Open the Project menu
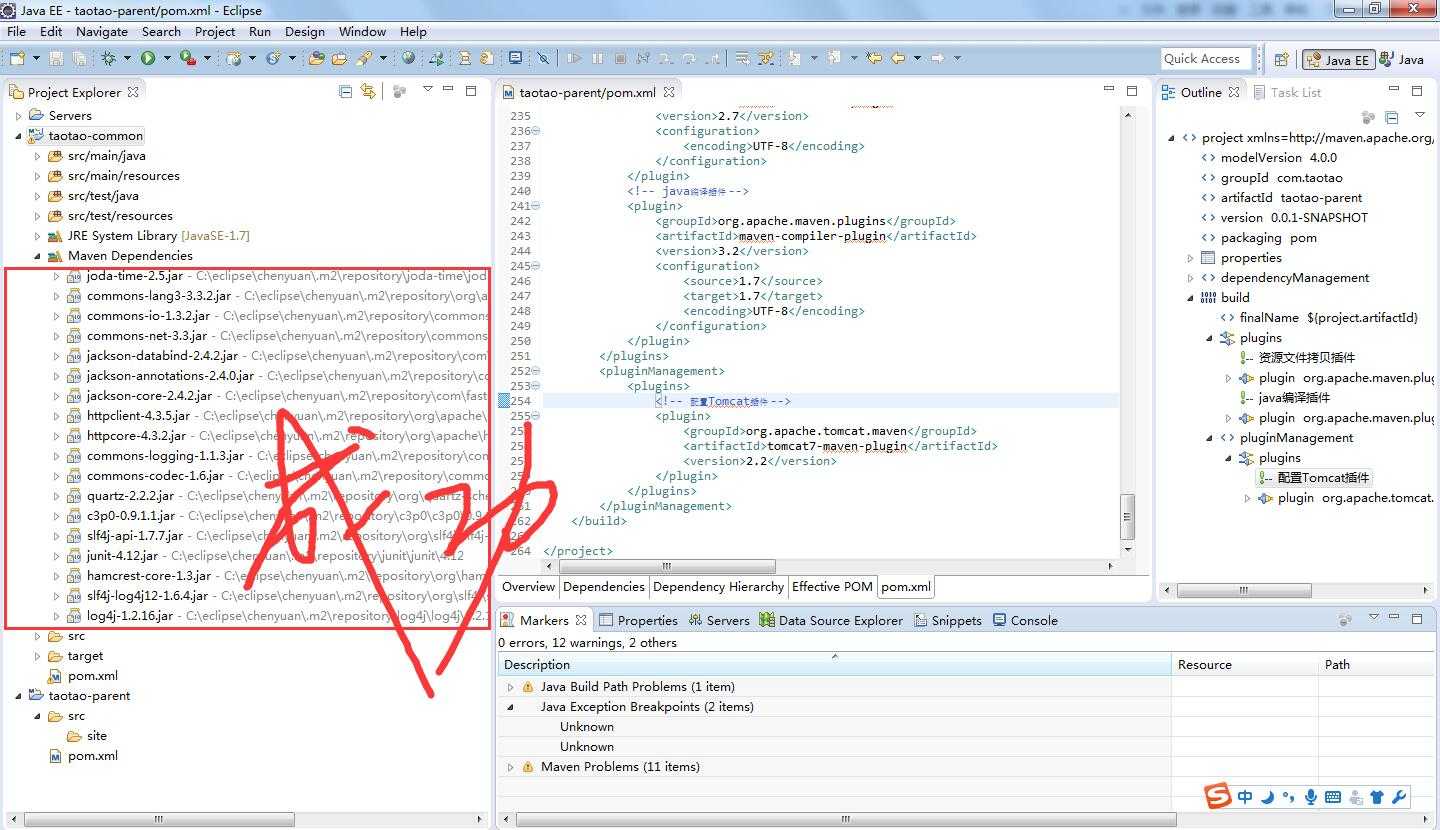The image size is (1440, 830). coord(215,31)
